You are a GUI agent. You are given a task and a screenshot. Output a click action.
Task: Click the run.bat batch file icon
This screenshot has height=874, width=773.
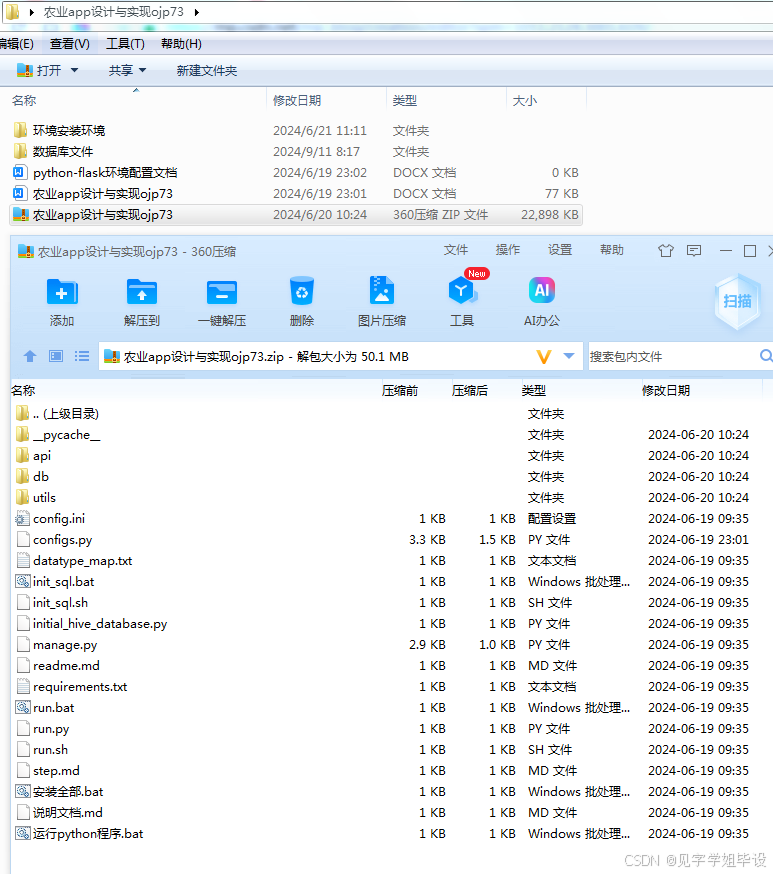[22, 708]
